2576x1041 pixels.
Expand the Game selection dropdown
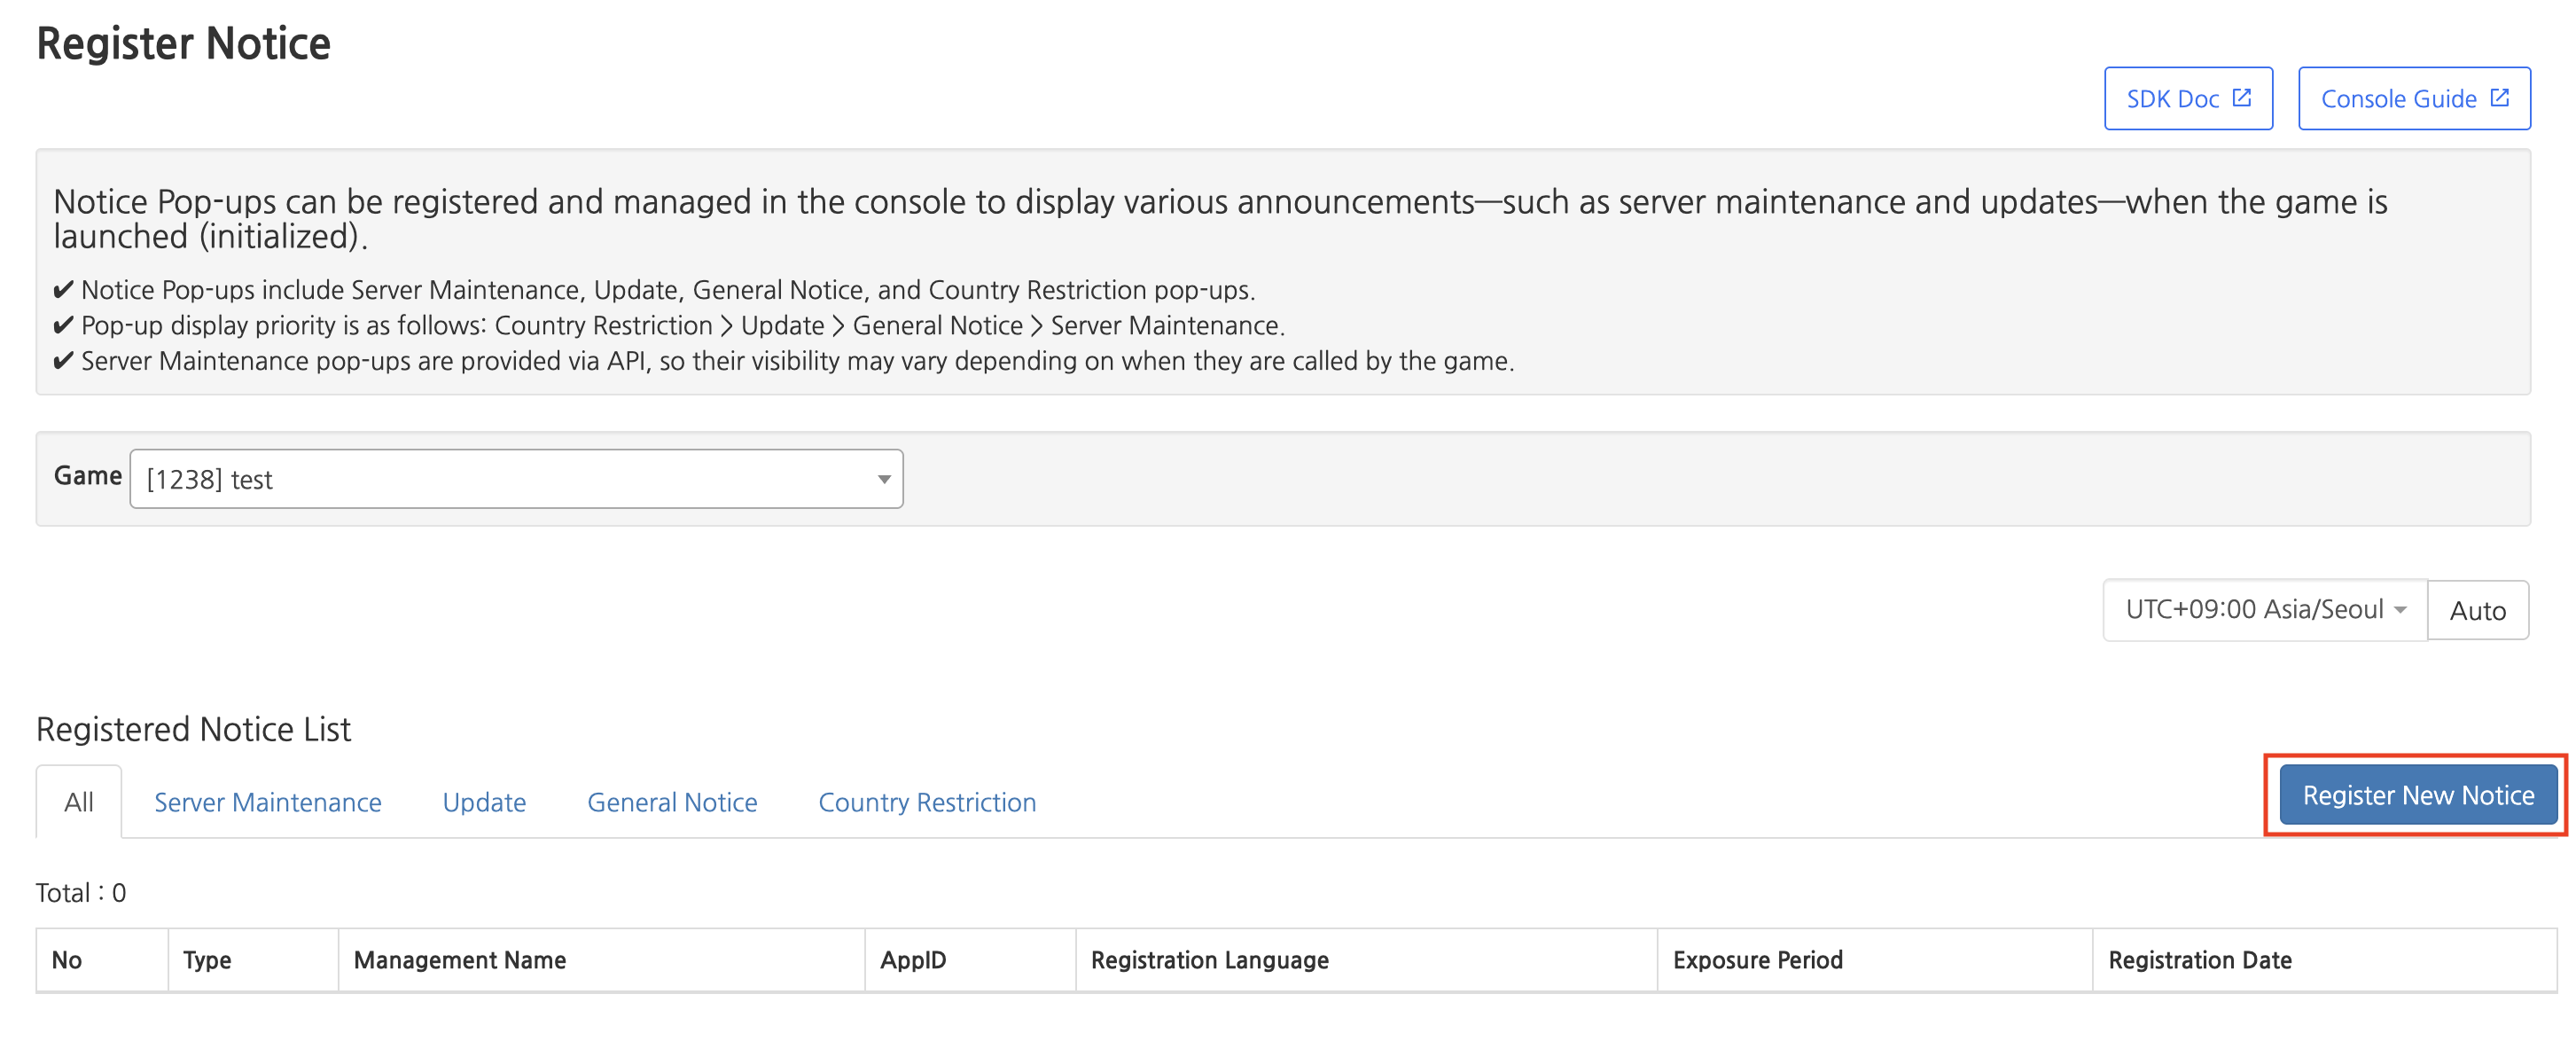click(x=515, y=479)
